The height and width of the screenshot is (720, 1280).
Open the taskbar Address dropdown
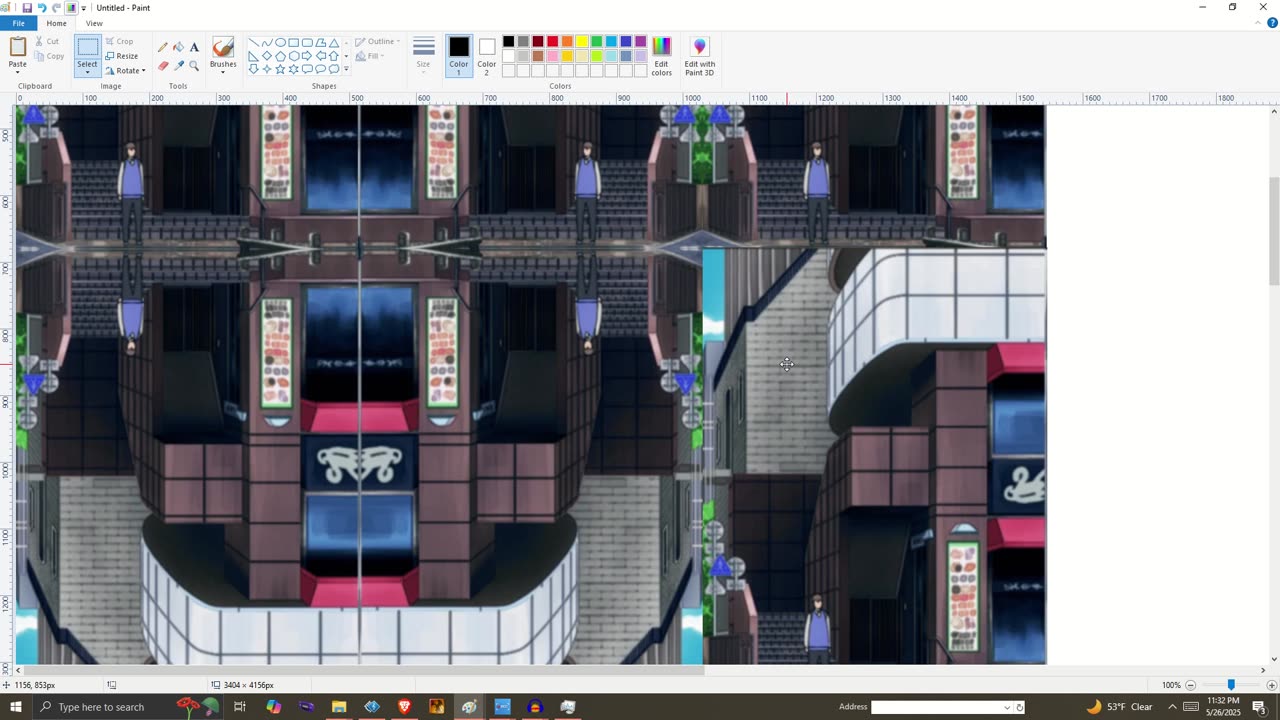[1007, 707]
